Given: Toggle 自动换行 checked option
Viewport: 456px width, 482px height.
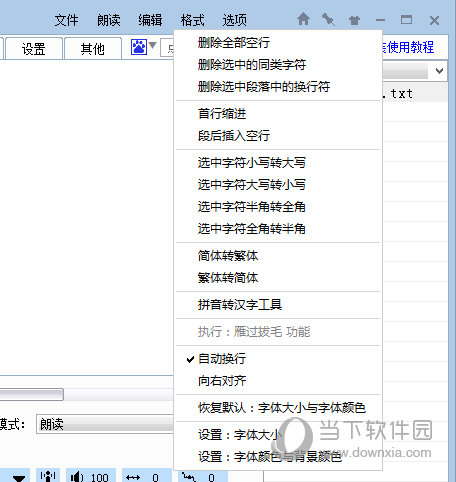Looking at the screenshot, I should (x=277, y=359).
